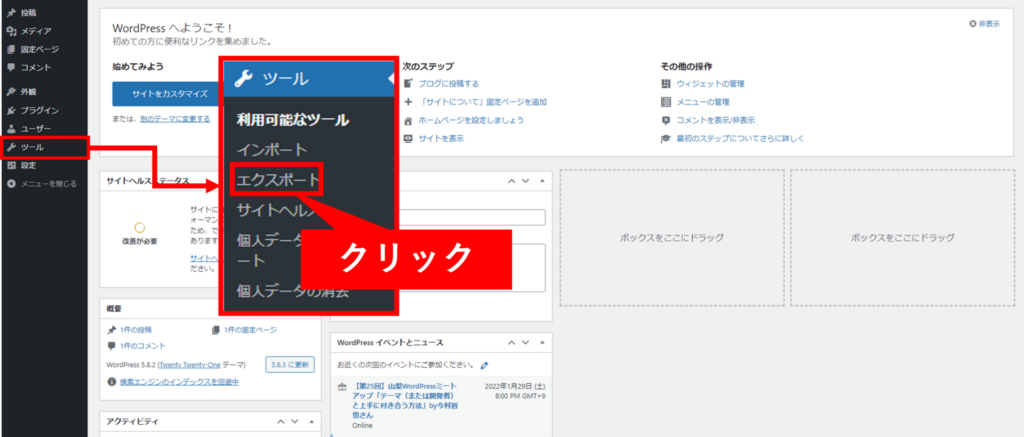Move the アクティビティ widget up
1024x437 pixels.
pyautogui.click(x=280, y=422)
